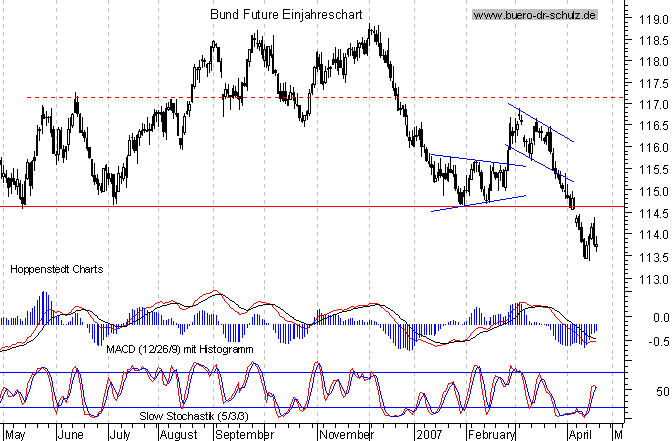Select the September label on time axis

243,436
